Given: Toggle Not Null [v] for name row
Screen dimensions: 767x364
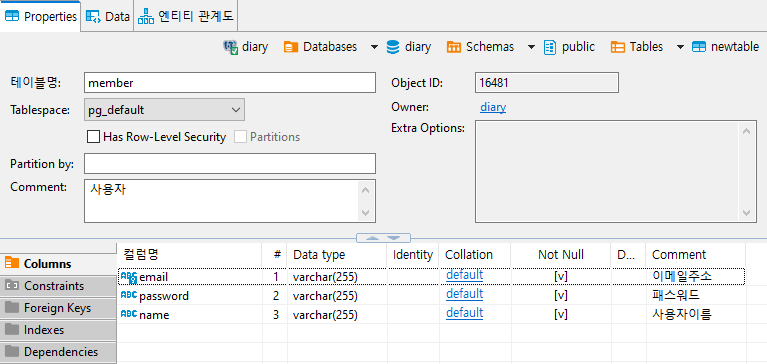Looking at the screenshot, I should point(561,315).
